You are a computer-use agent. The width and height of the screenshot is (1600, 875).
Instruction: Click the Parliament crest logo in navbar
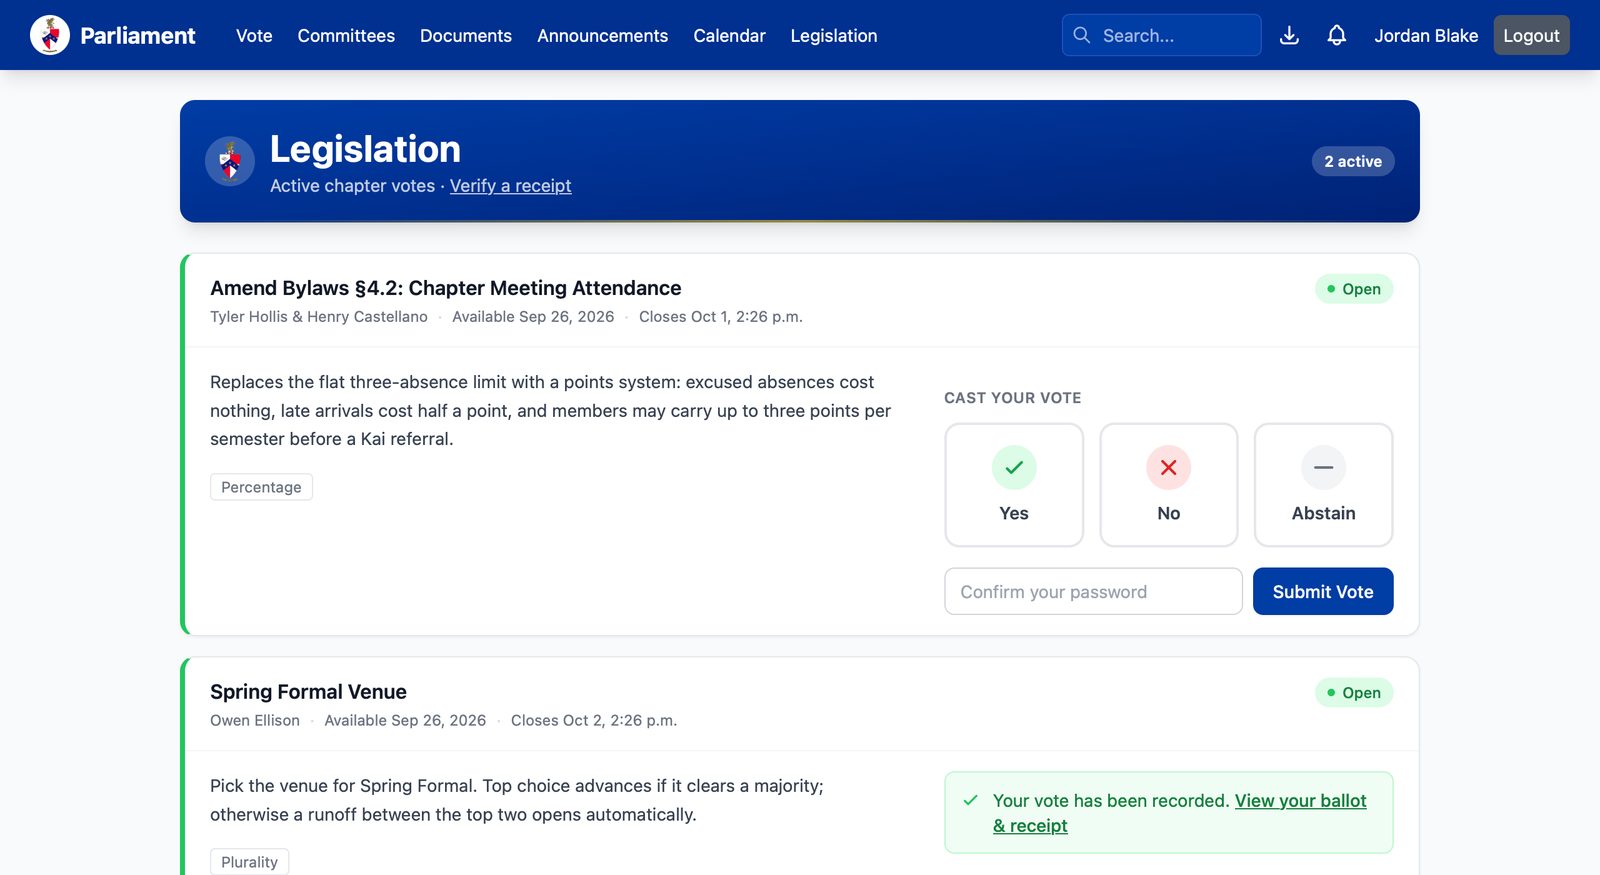[x=50, y=35]
